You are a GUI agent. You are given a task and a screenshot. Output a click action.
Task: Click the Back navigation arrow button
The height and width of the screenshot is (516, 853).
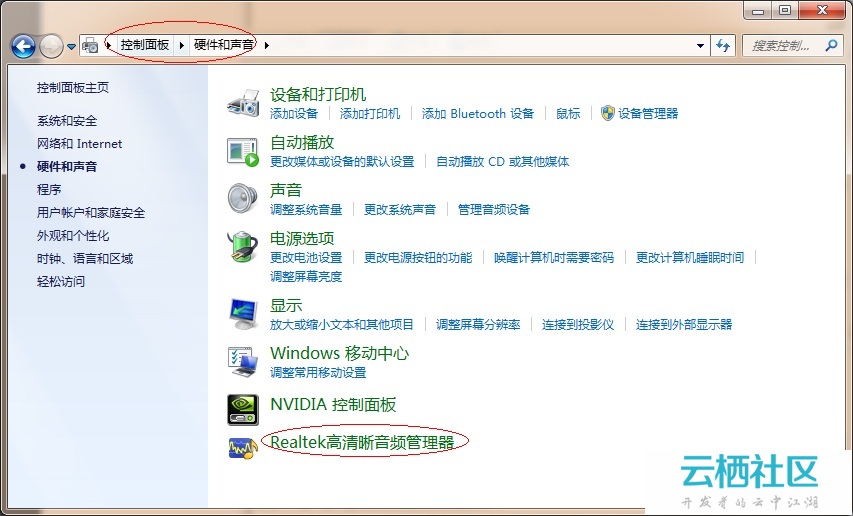pyautogui.click(x=23, y=46)
